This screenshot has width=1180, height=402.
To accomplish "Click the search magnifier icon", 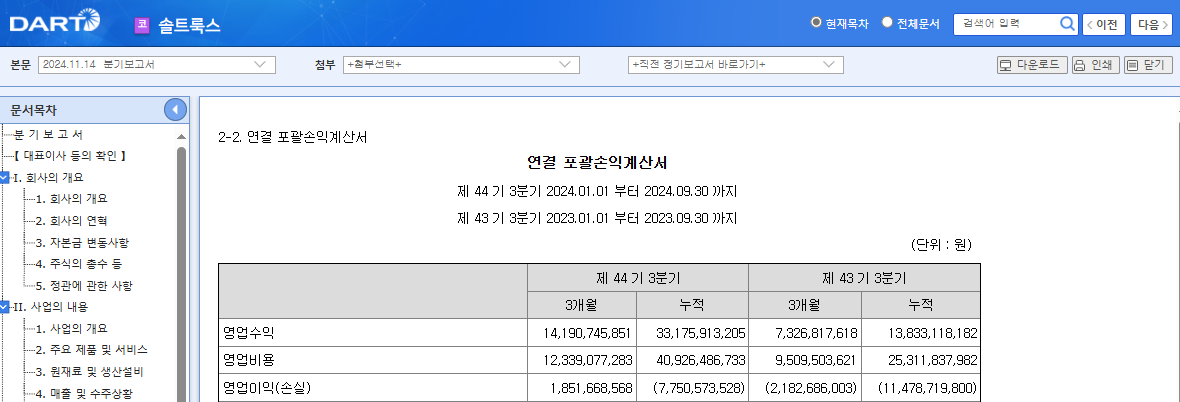I will [1067, 24].
